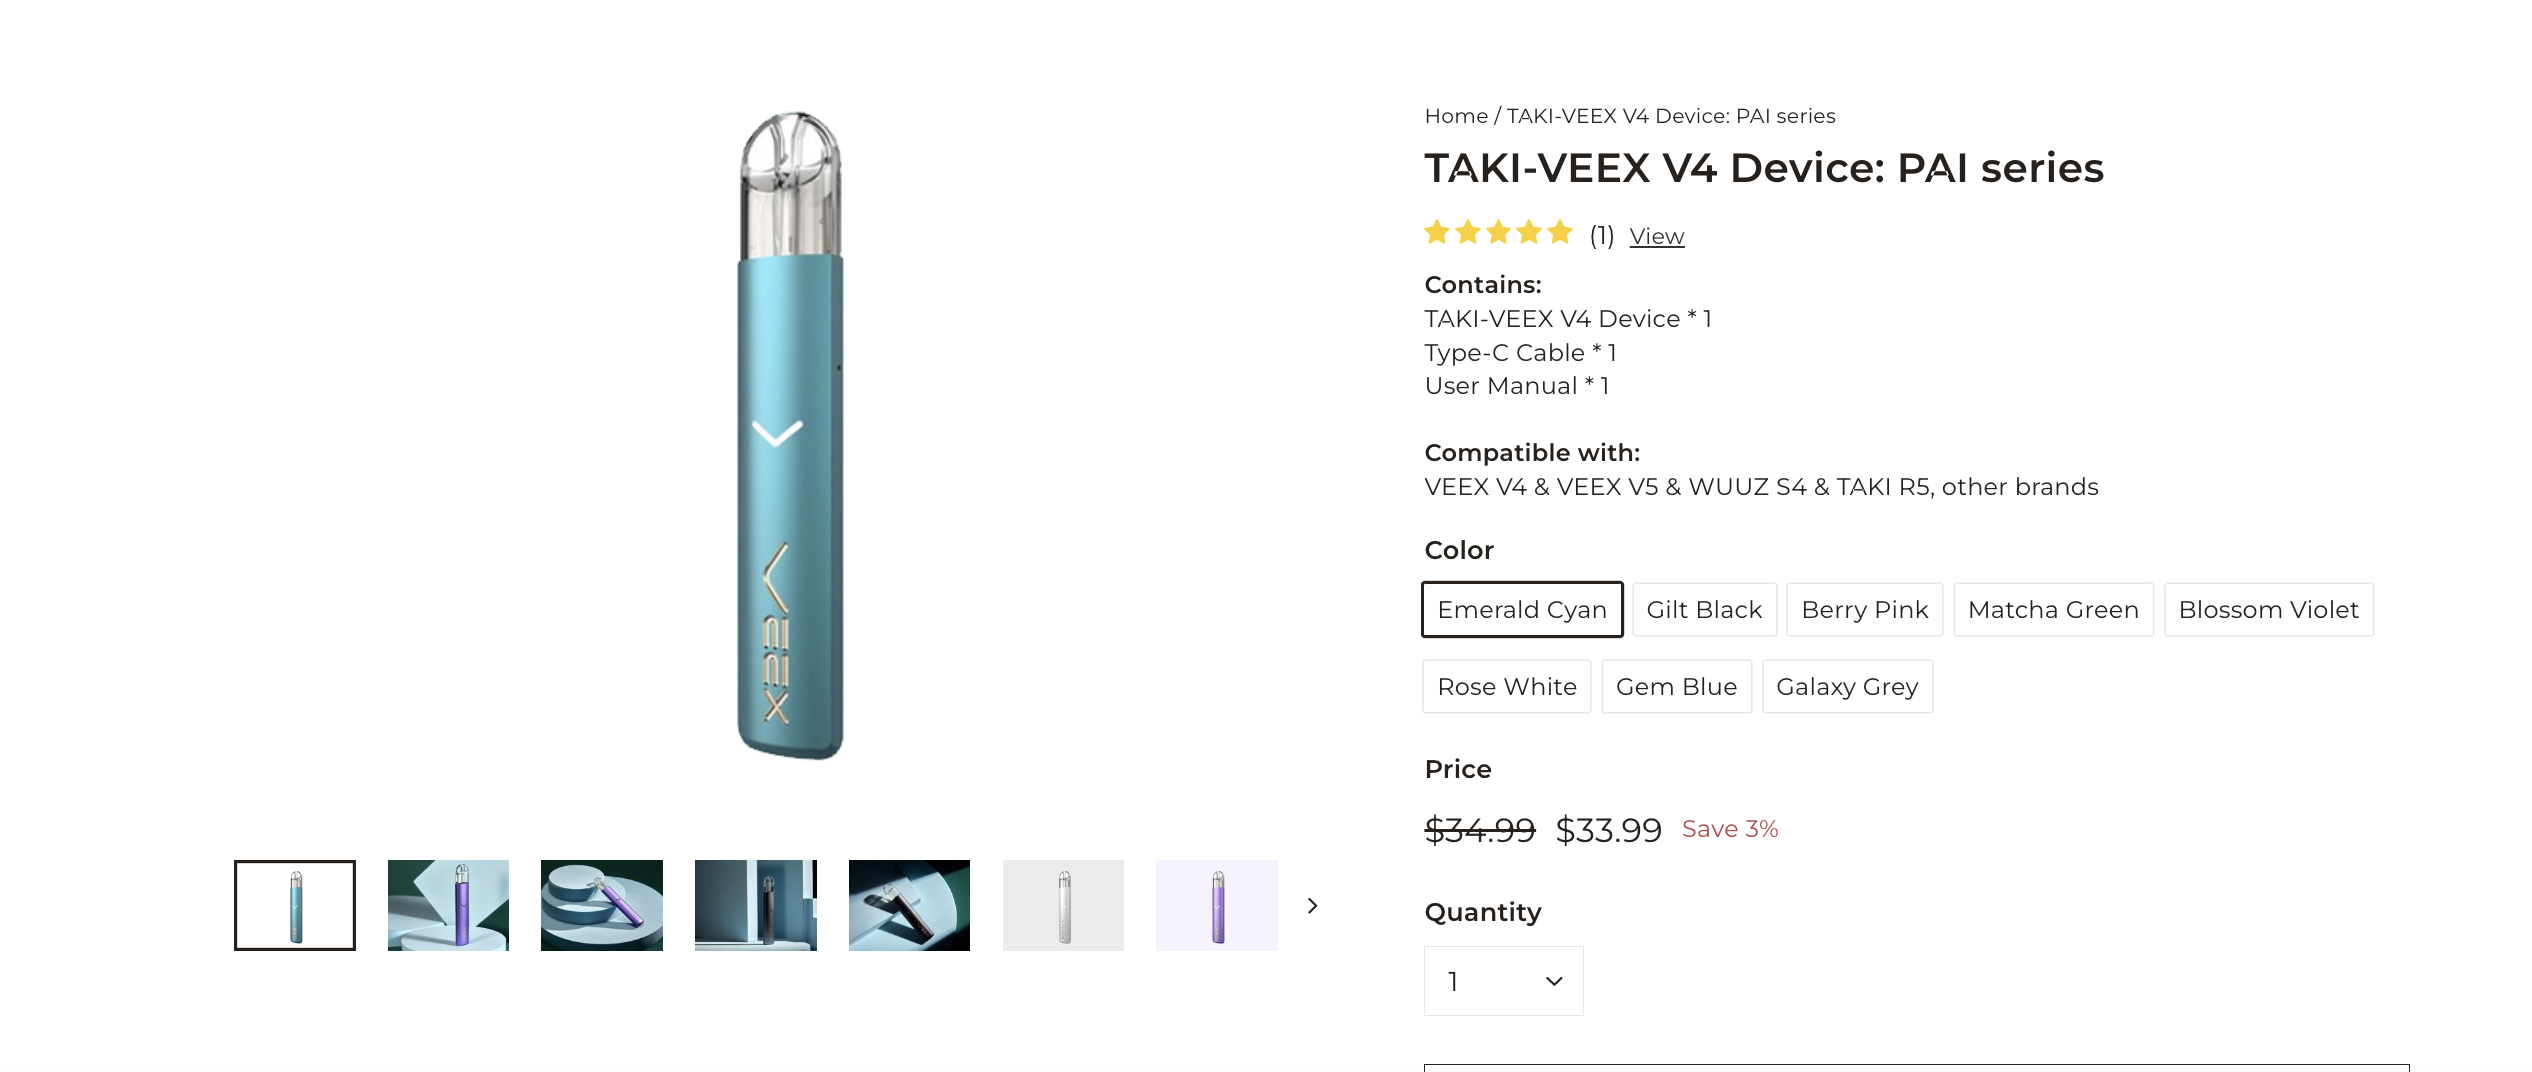This screenshot has width=2532, height=1072.
Task: Select the Gilt Black color option
Action: pyautogui.click(x=1704, y=609)
